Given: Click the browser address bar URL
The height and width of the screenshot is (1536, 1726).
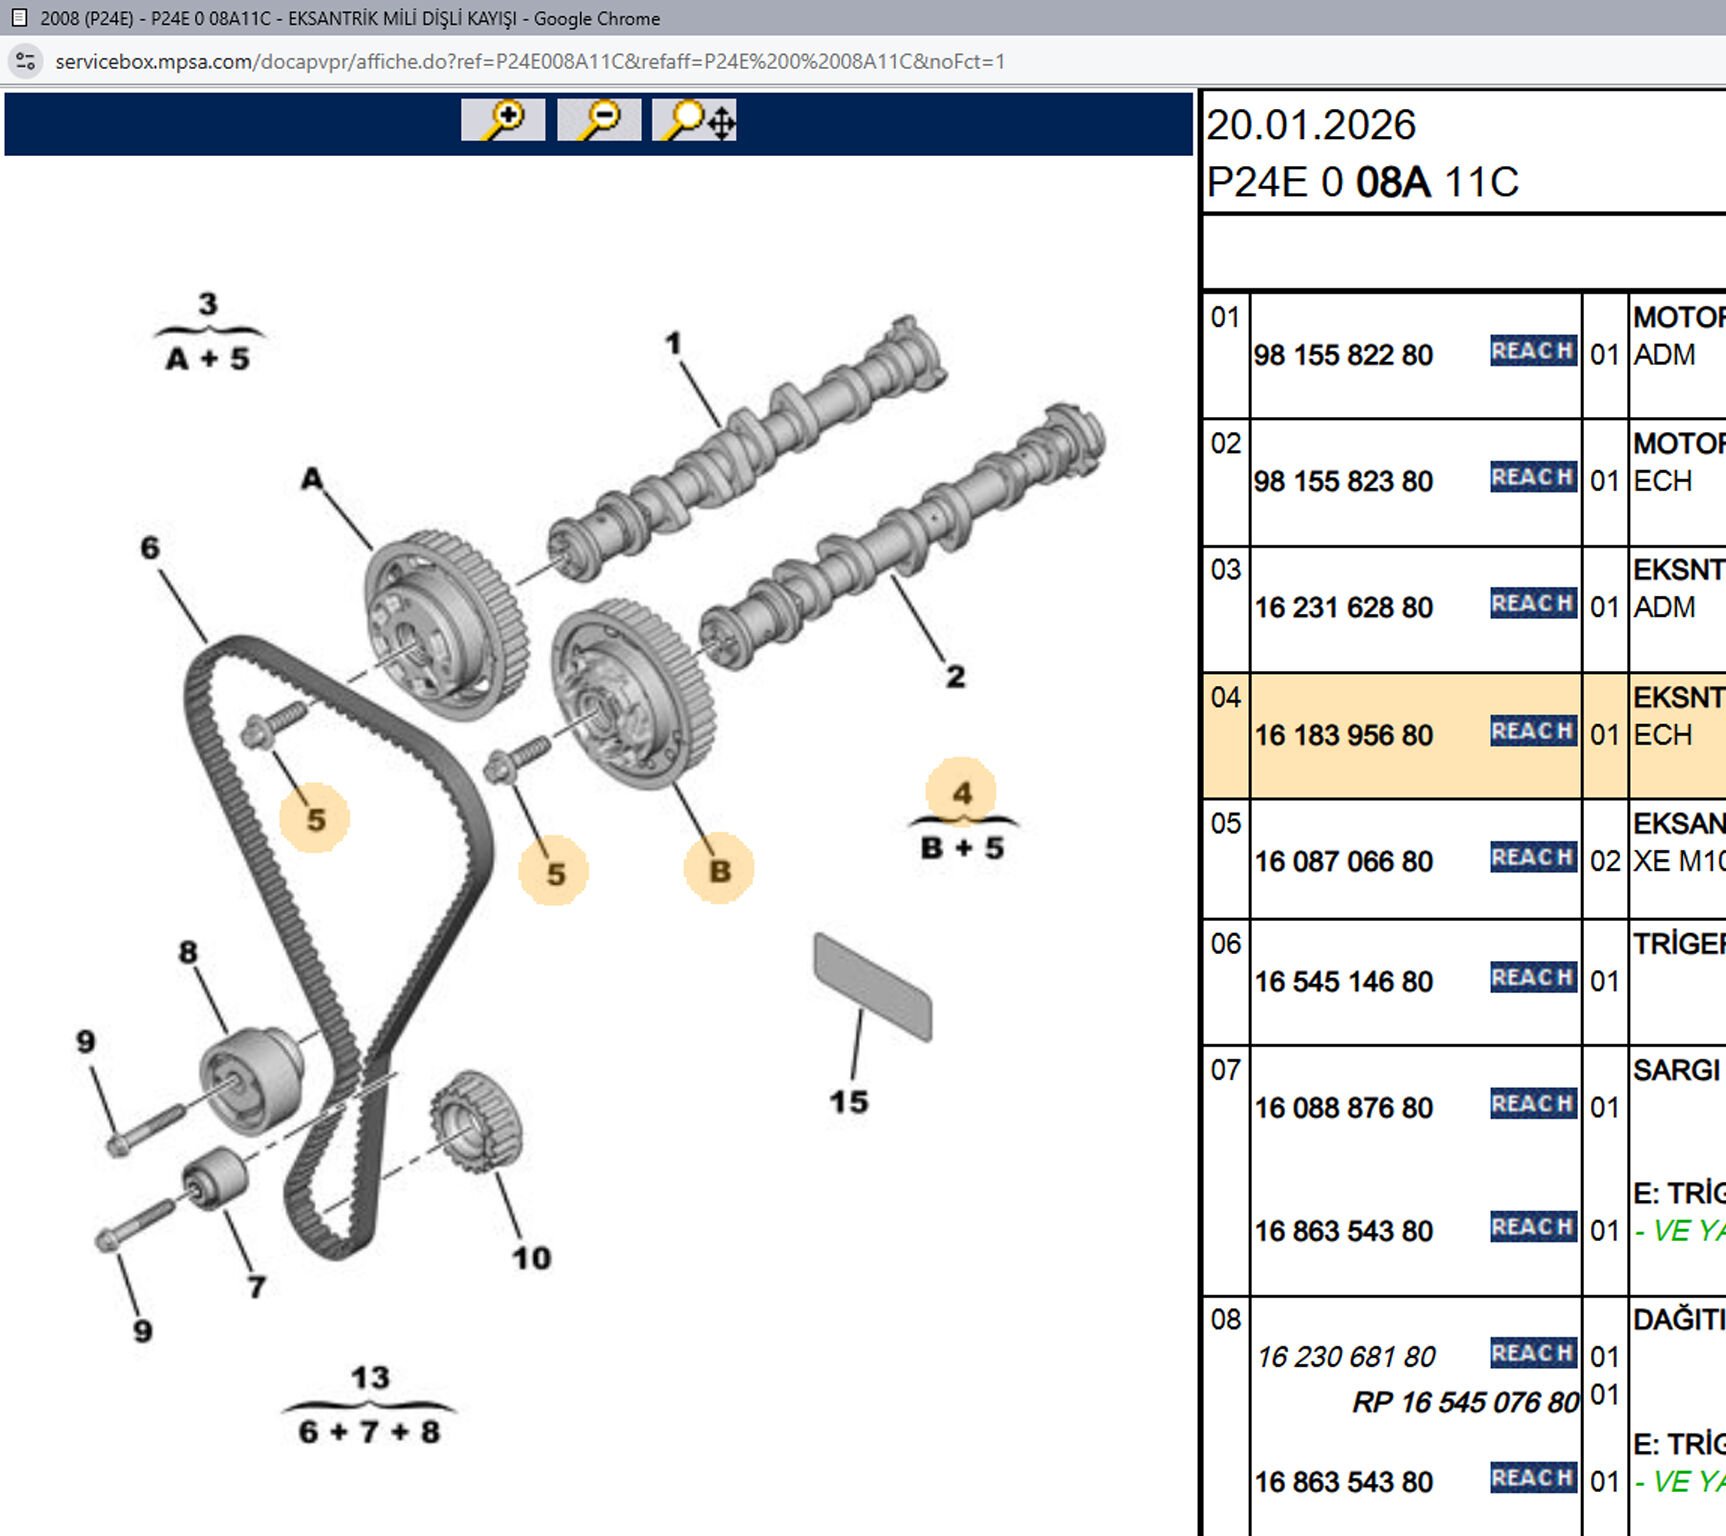Looking at the screenshot, I should pos(530,62).
